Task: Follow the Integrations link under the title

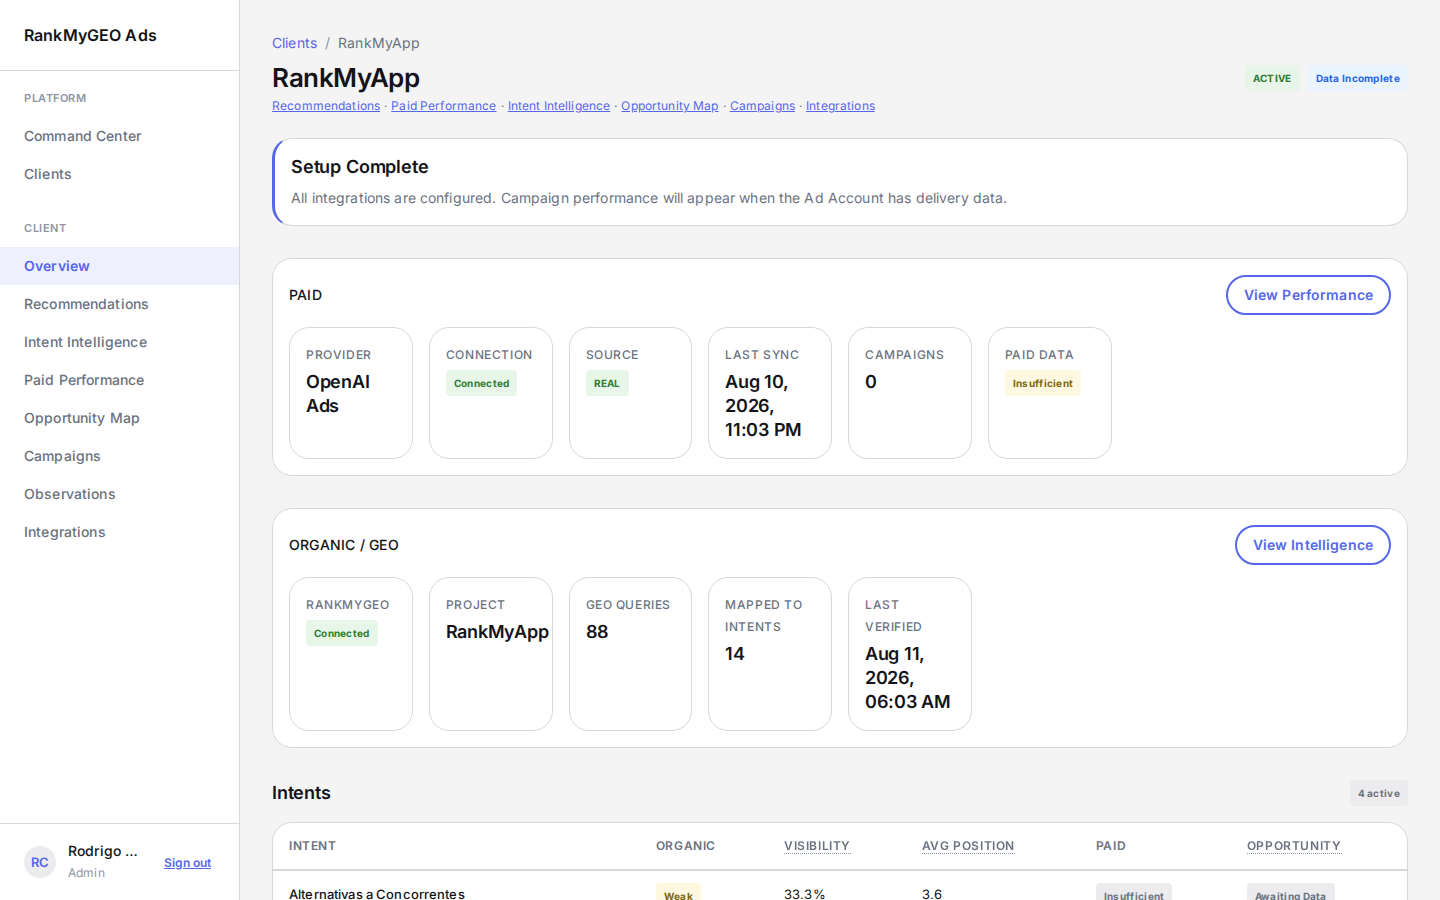Action: pos(840,106)
